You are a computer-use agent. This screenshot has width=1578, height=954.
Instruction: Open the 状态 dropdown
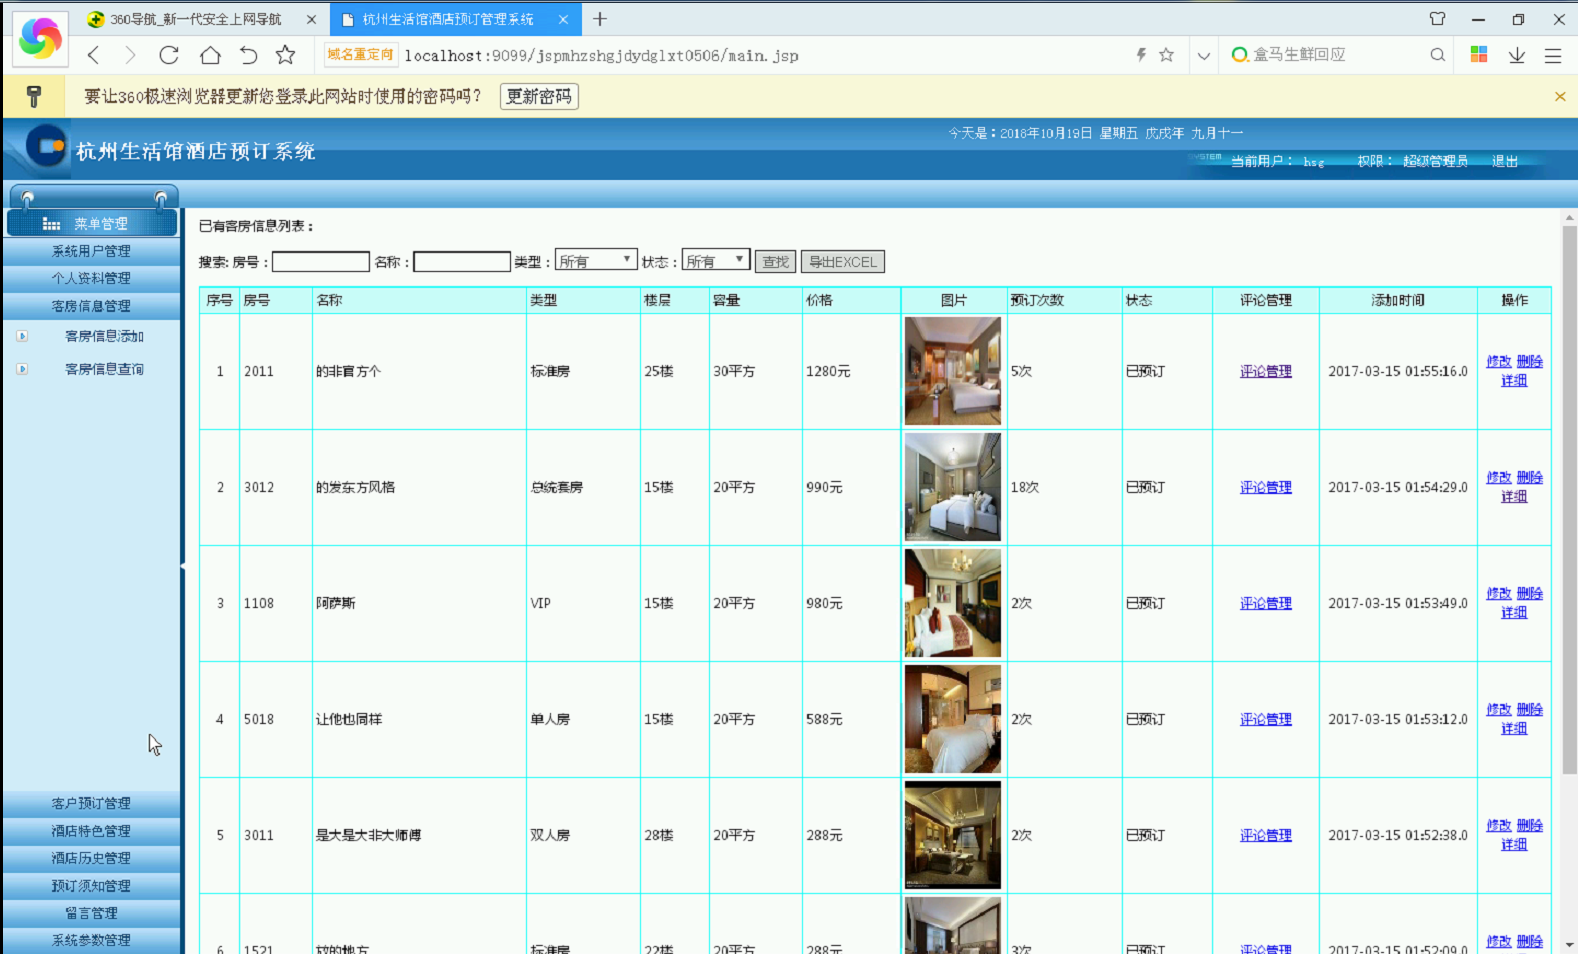pyautogui.click(x=716, y=261)
